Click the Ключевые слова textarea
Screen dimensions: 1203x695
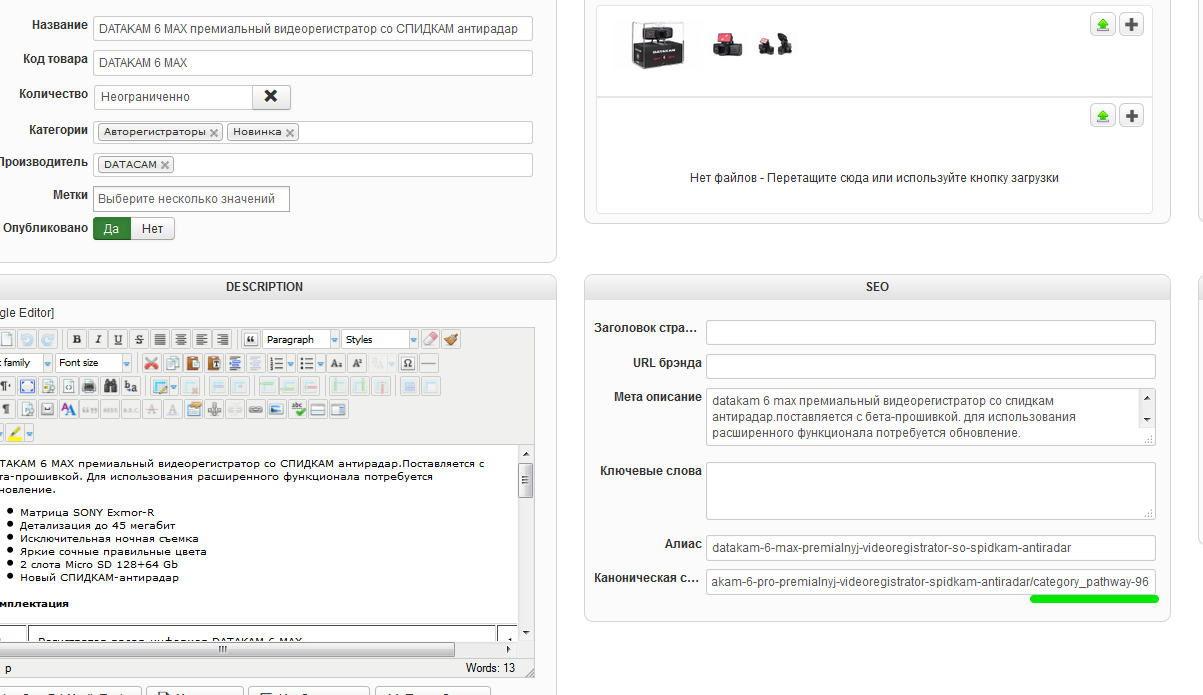[931, 490]
